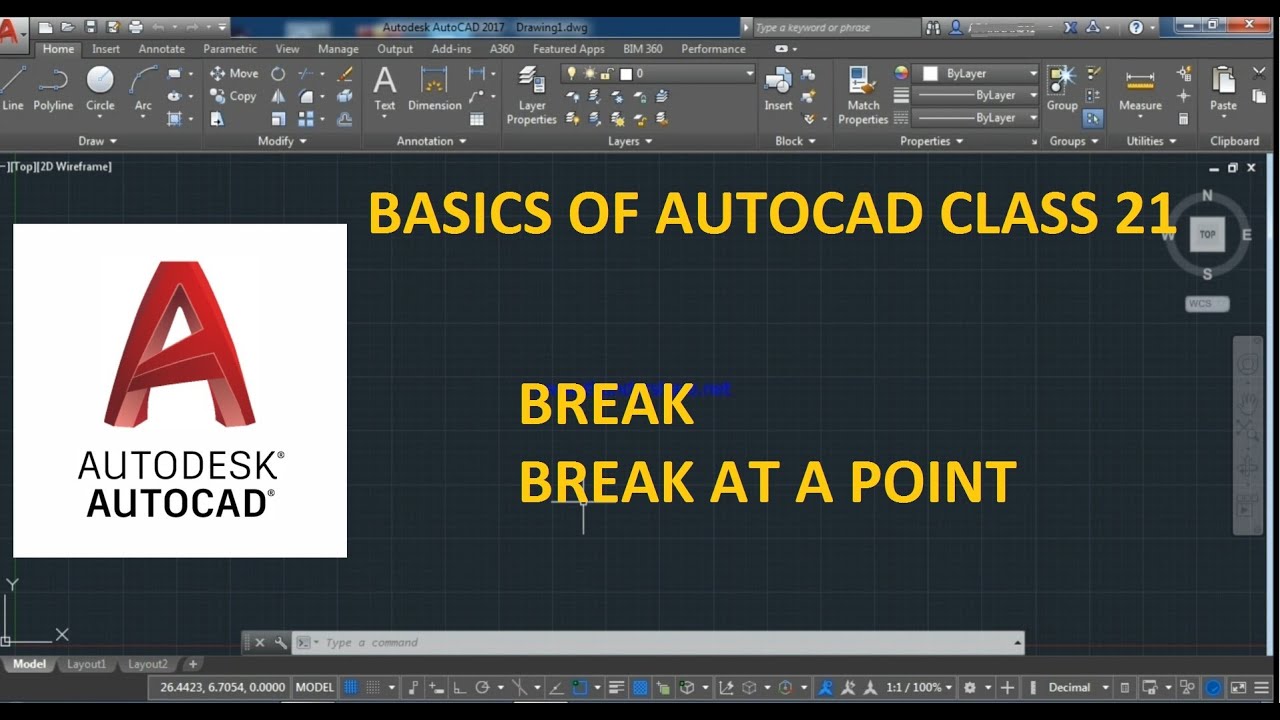Open the View ribbon tab
This screenshot has height=720, width=1280.
click(x=287, y=49)
